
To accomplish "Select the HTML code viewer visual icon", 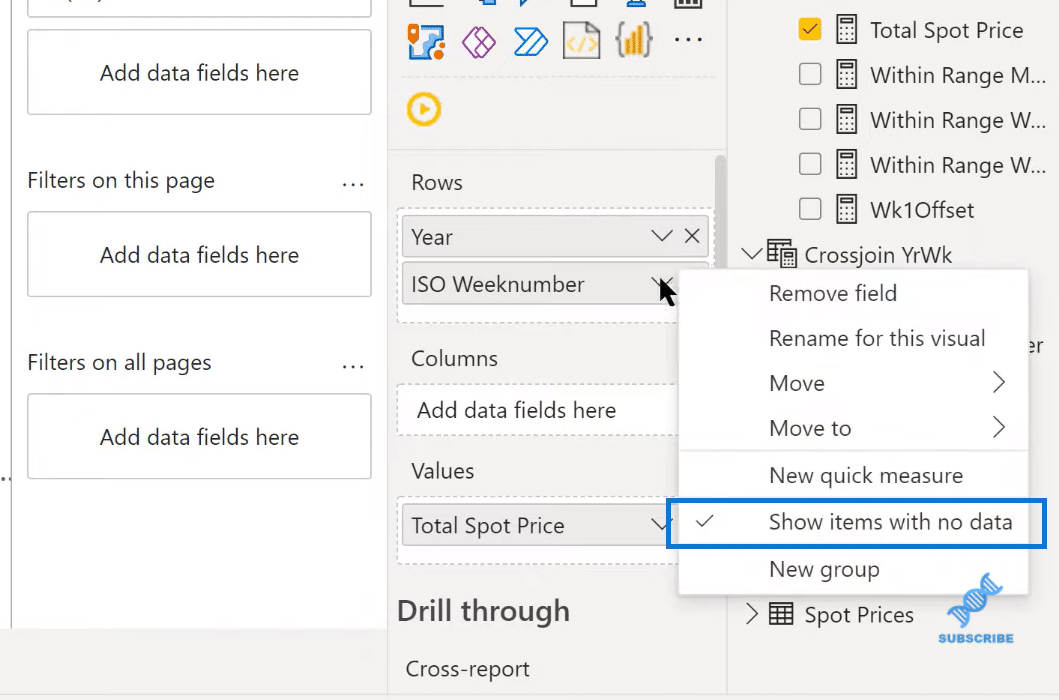I will click(582, 42).
